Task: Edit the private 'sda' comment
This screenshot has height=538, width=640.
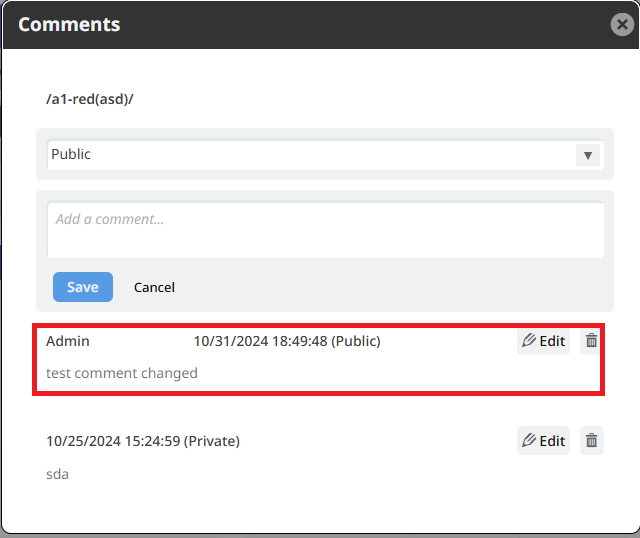Action: [543, 440]
